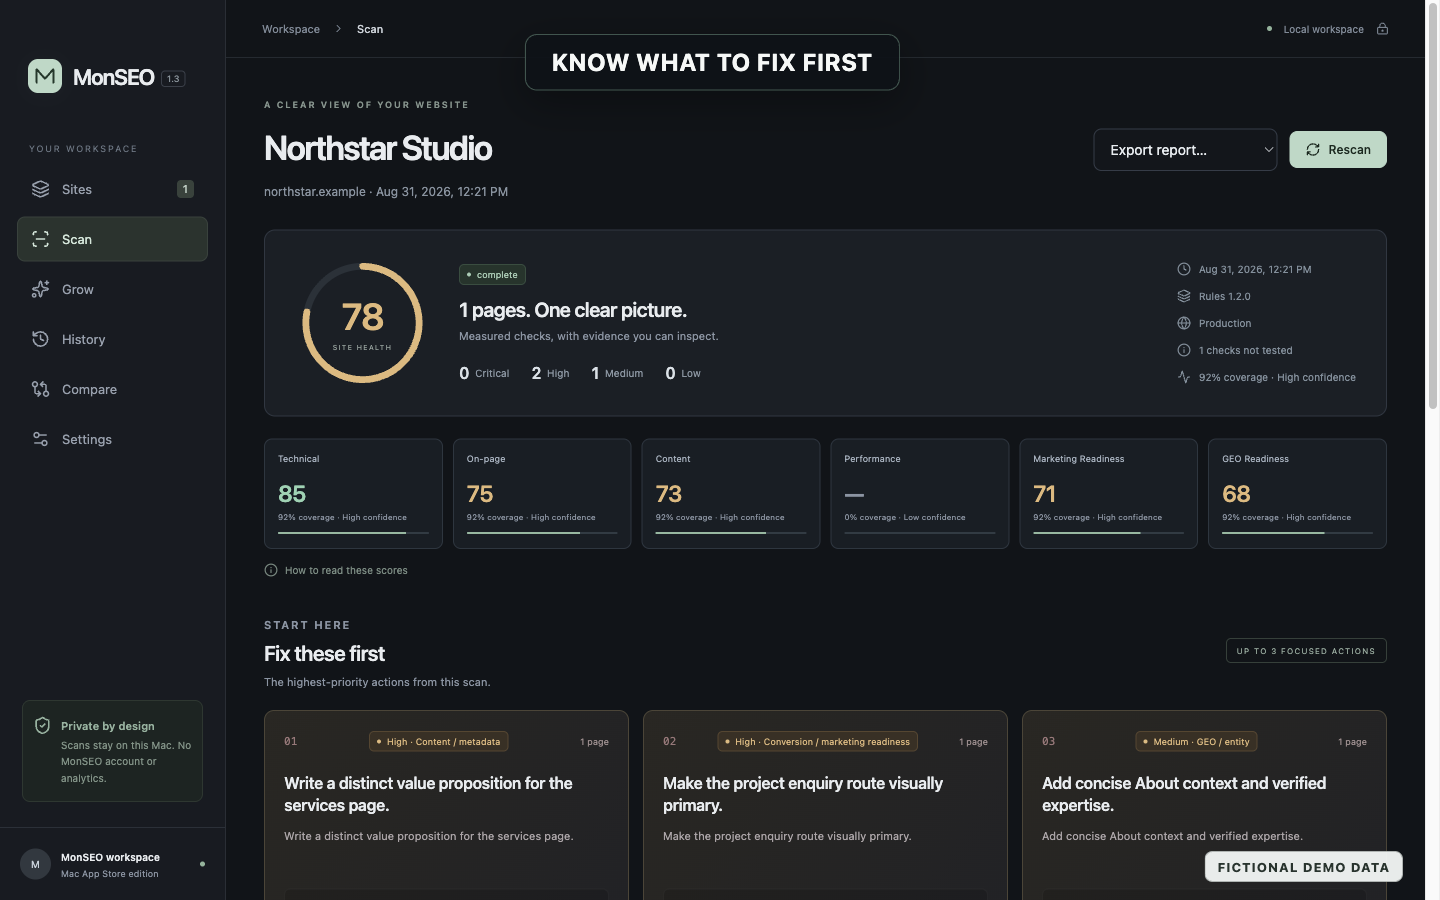Go to the Grow section

click(112, 289)
